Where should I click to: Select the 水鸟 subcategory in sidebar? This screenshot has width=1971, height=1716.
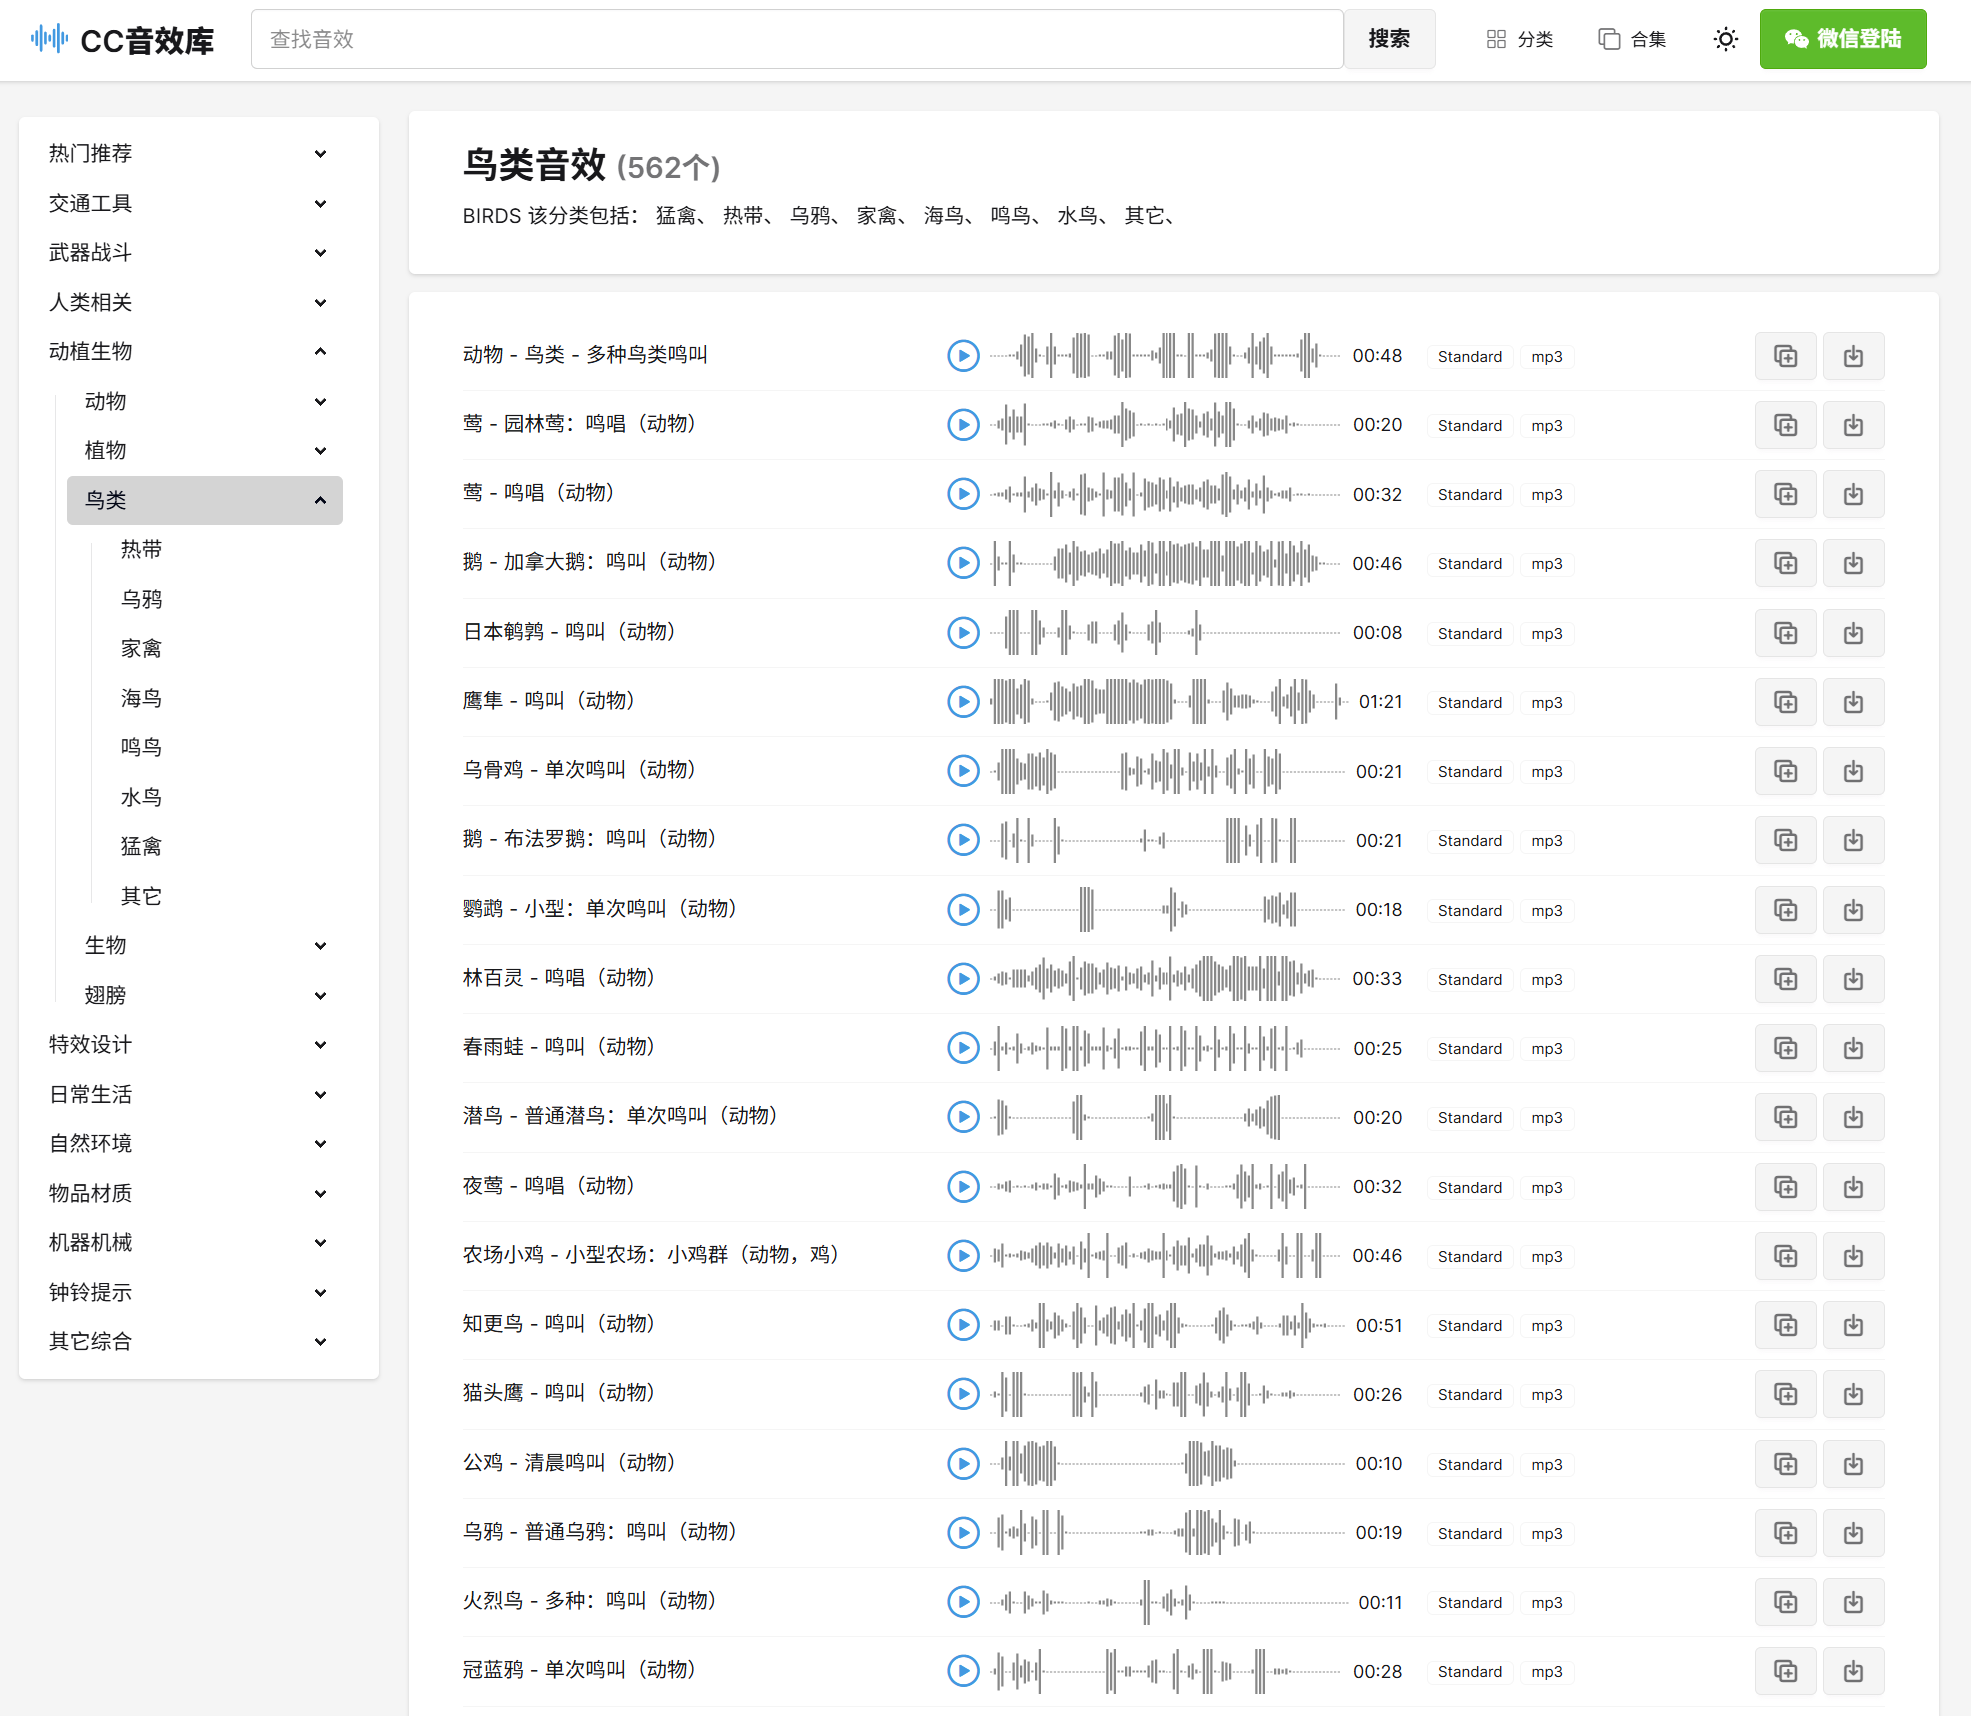[141, 797]
